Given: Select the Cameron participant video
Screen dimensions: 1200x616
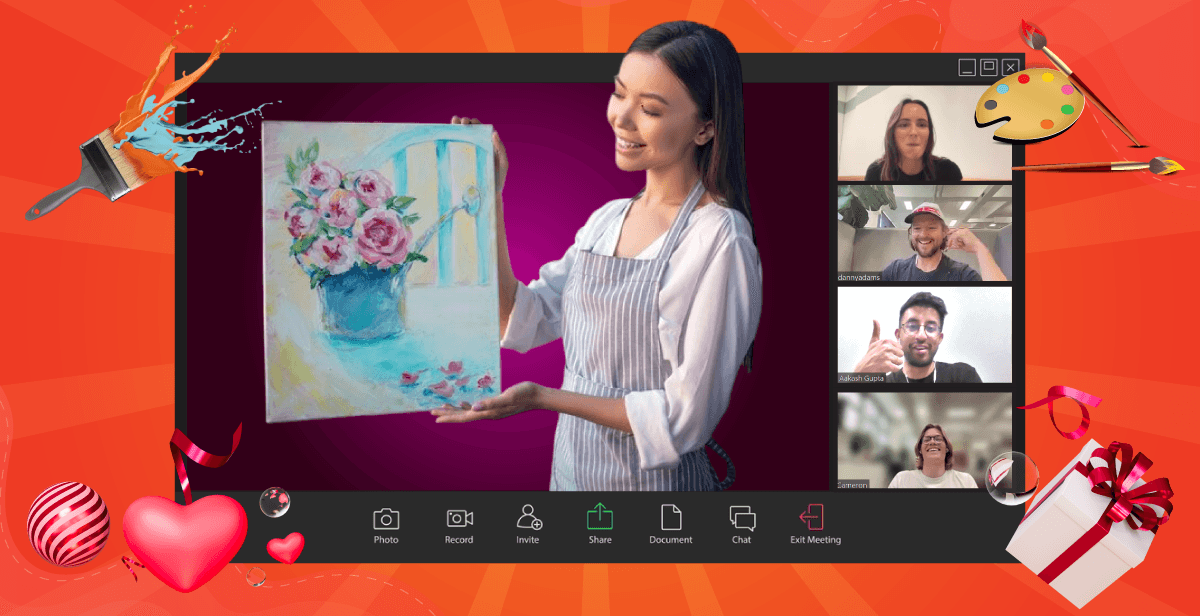Looking at the screenshot, I should pyautogui.click(x=924, y=440).
